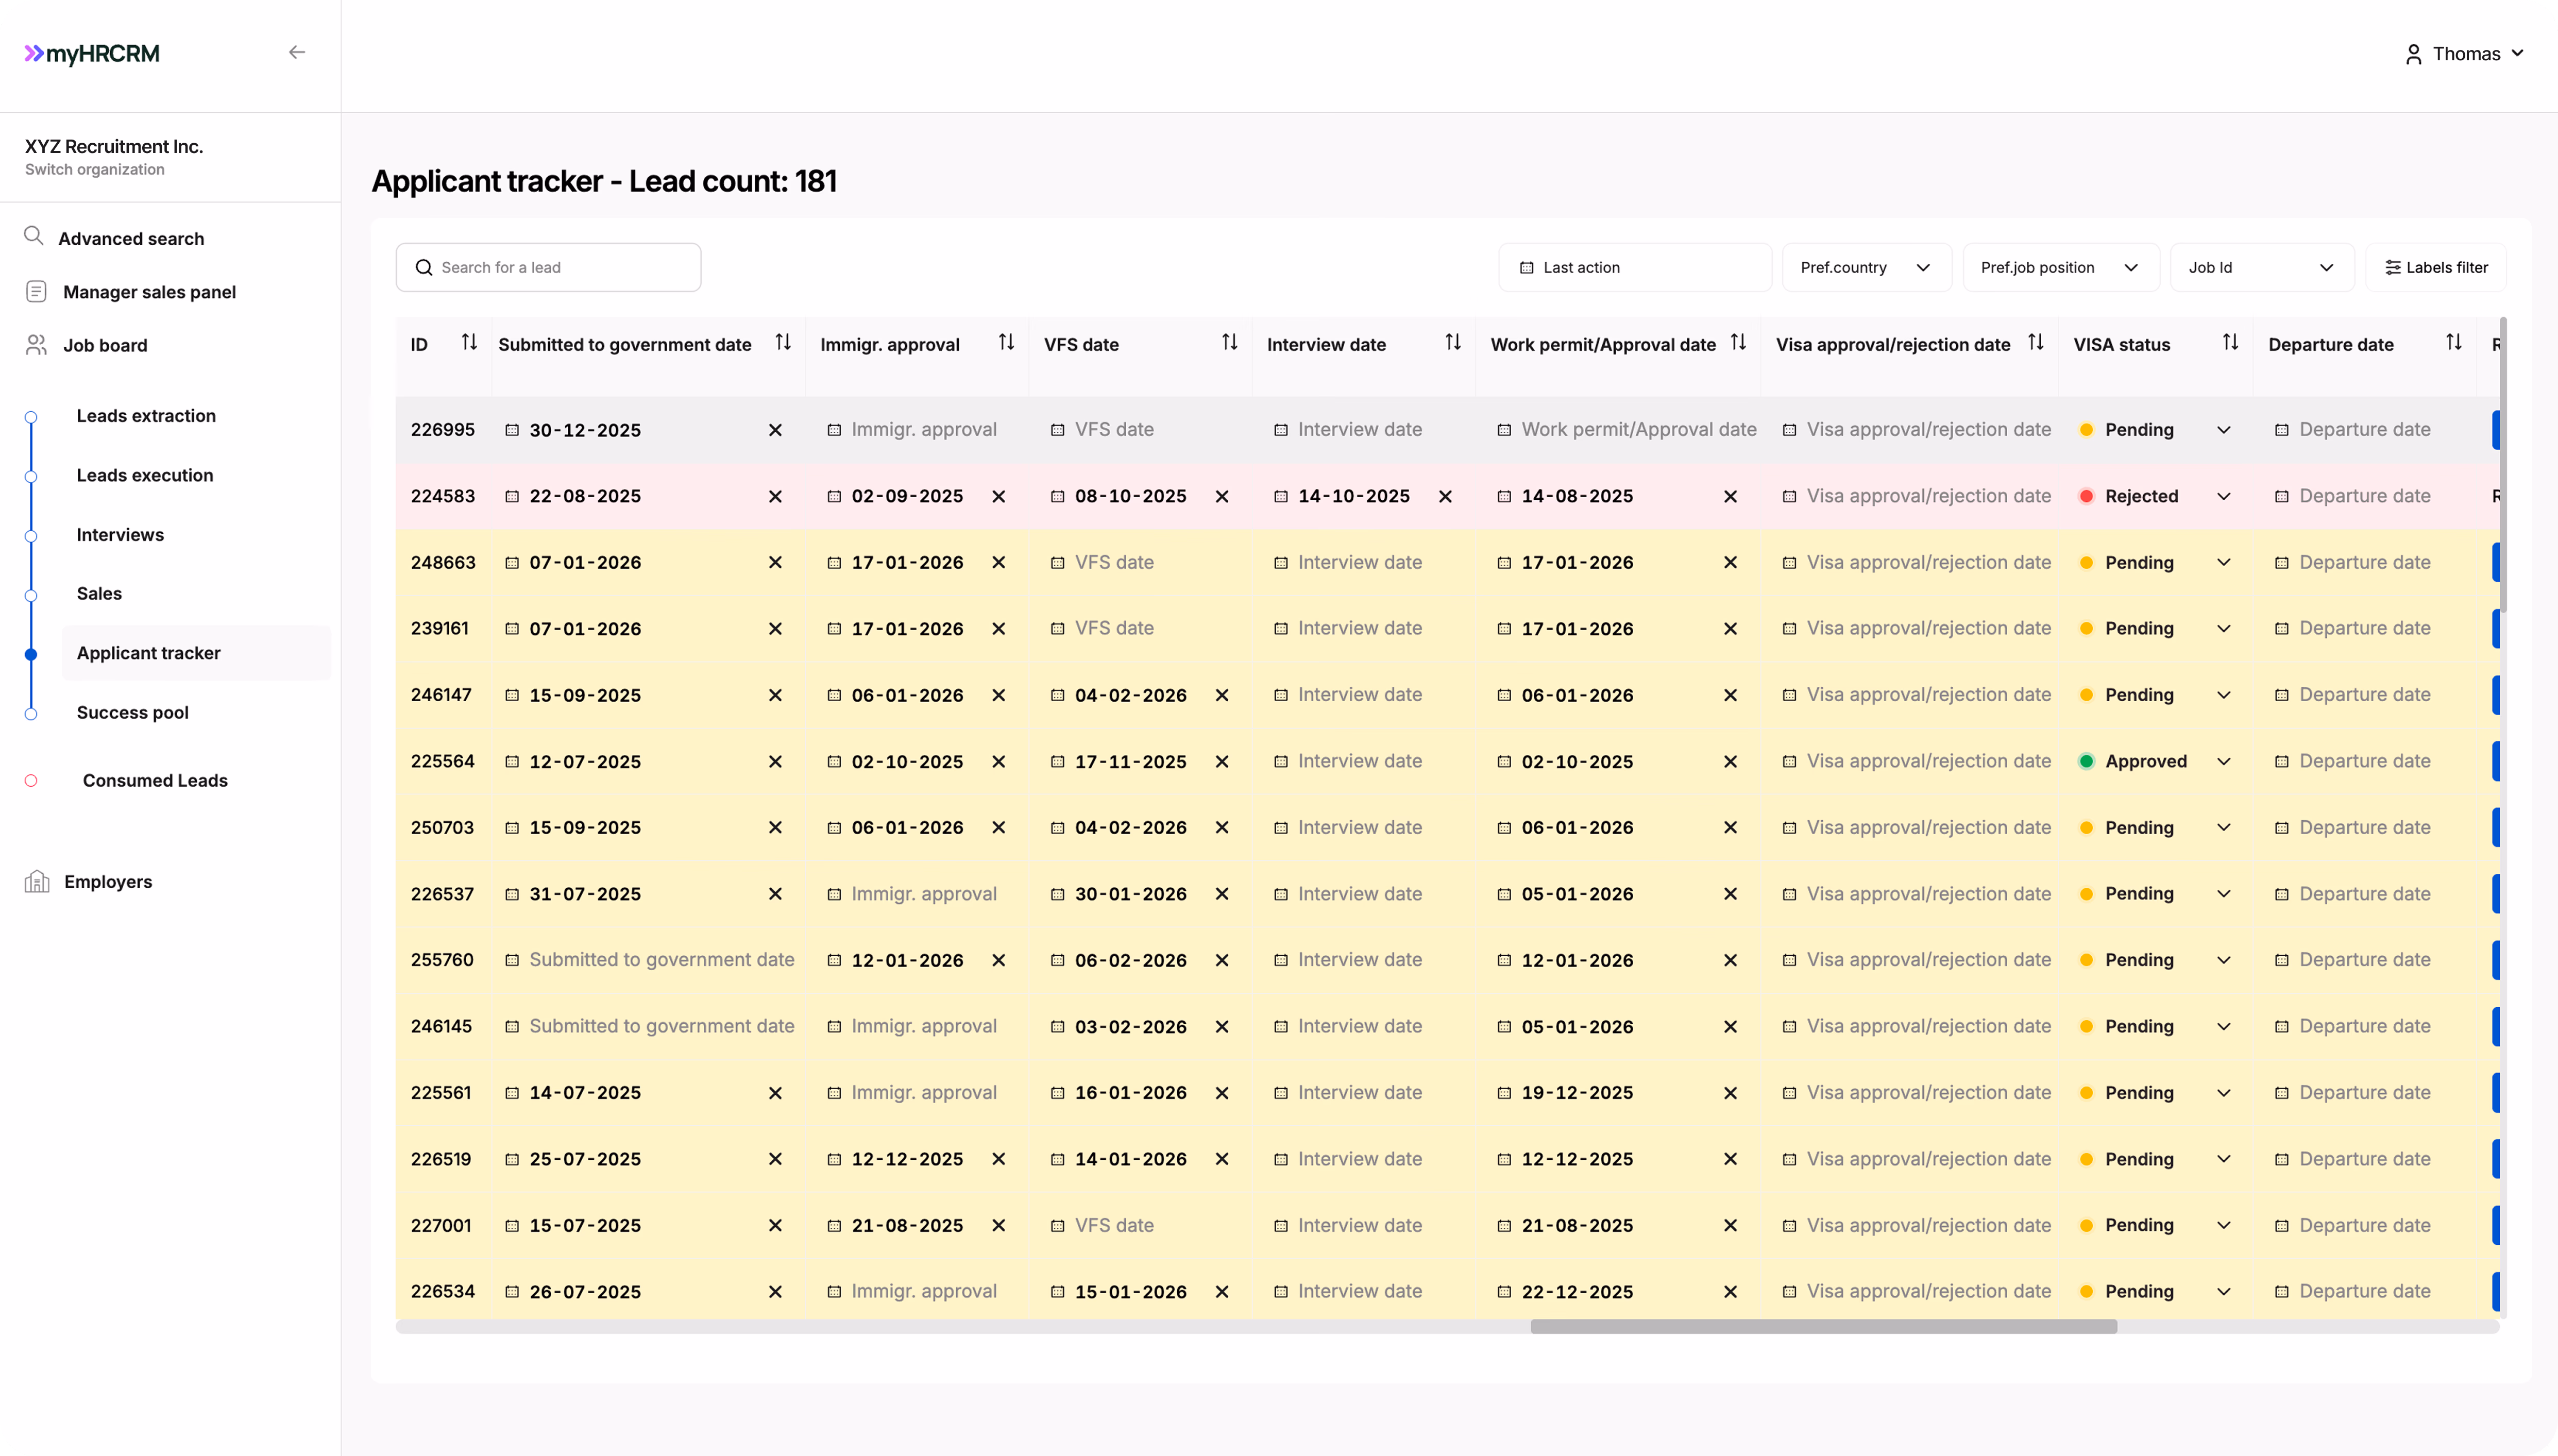Sort by VISA status column
2558x1456 pixels.
[x=2230, y=343]
